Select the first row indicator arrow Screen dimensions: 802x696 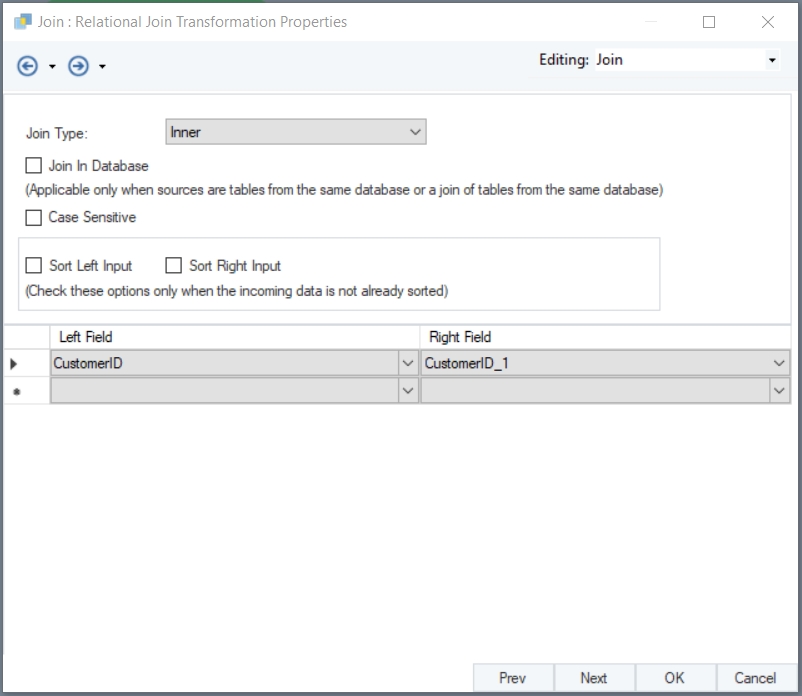[14, 364]
